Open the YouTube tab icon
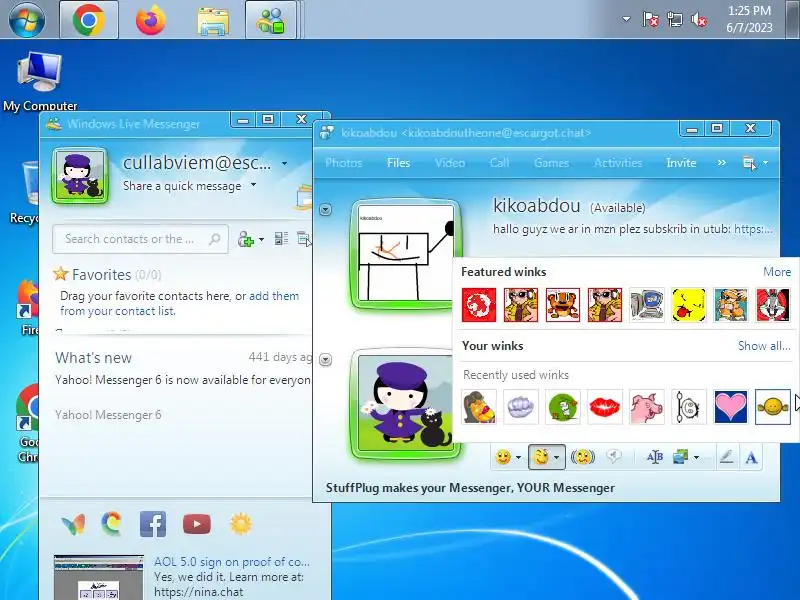 (196, 524)
